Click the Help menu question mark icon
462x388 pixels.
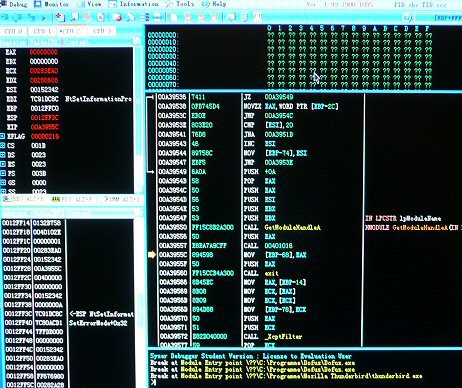pyautogui.click(x=206, y=4)
